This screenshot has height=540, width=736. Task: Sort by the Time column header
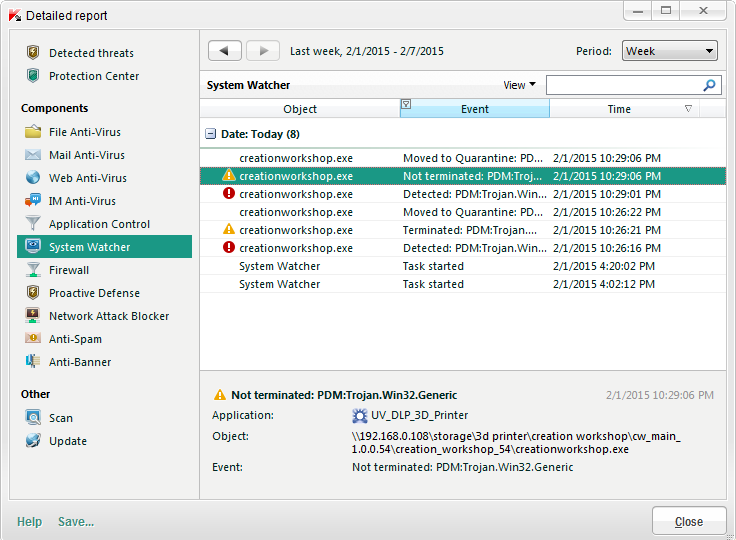[x=620, y=109]
